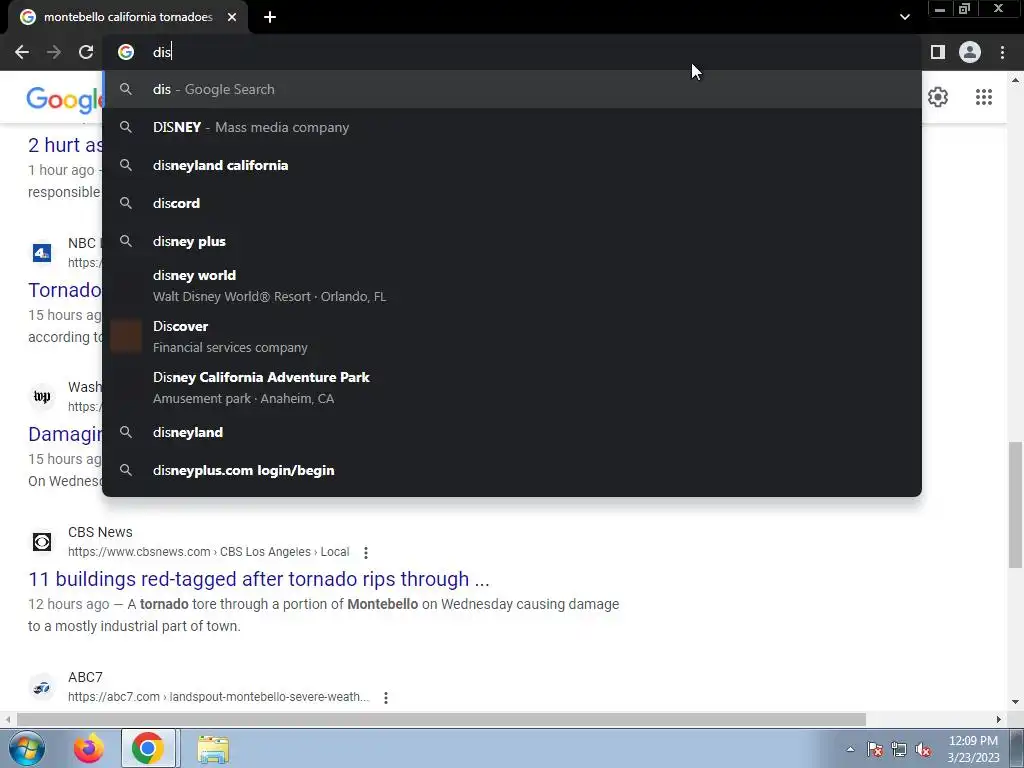Open the Google apps grid
The height and width of the screenshot is (768, 1024).
coord(984,97)
